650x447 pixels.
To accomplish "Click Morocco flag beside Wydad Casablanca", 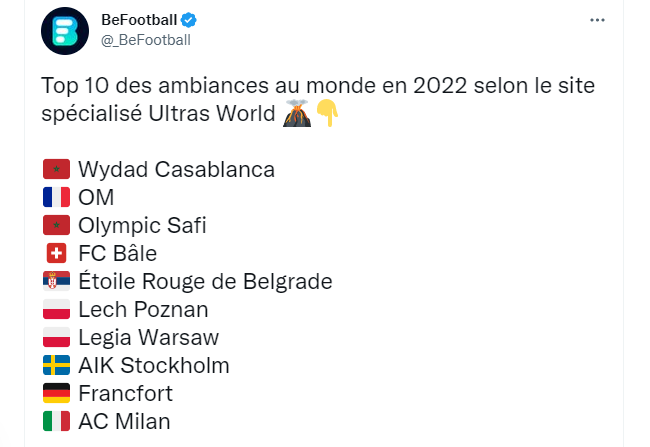I will (x=56, y=170).
